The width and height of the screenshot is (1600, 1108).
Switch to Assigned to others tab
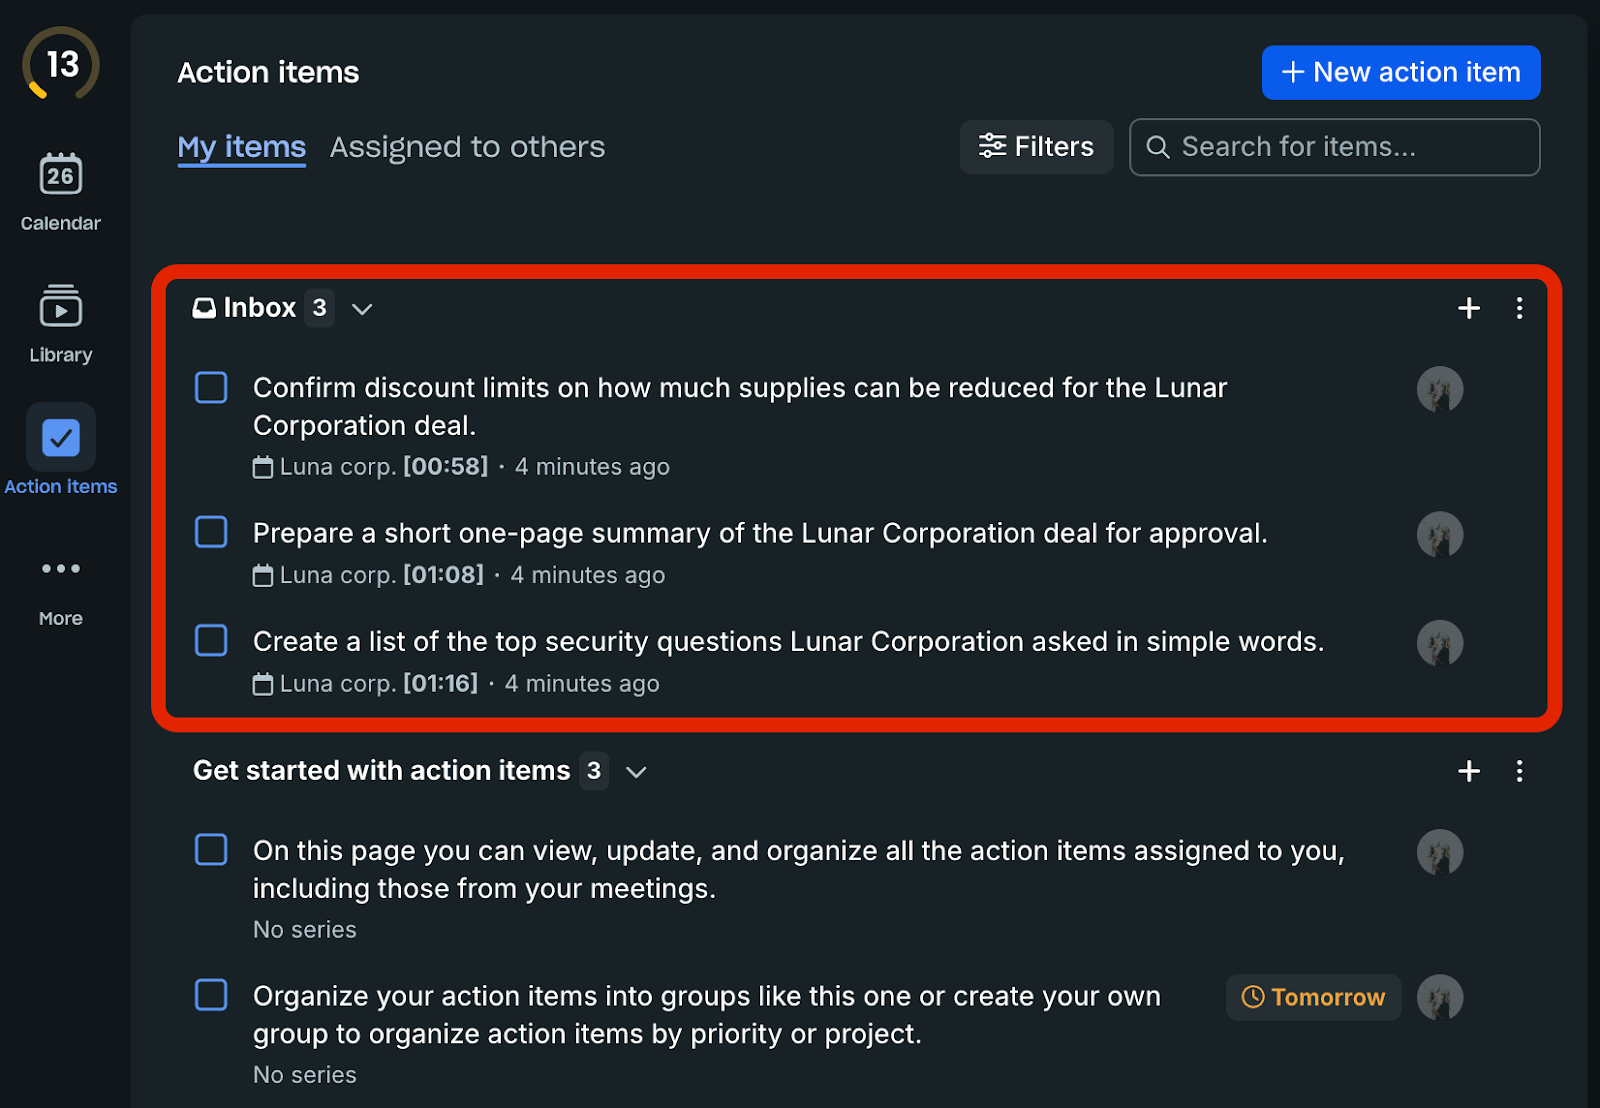[x=467, y=147]
